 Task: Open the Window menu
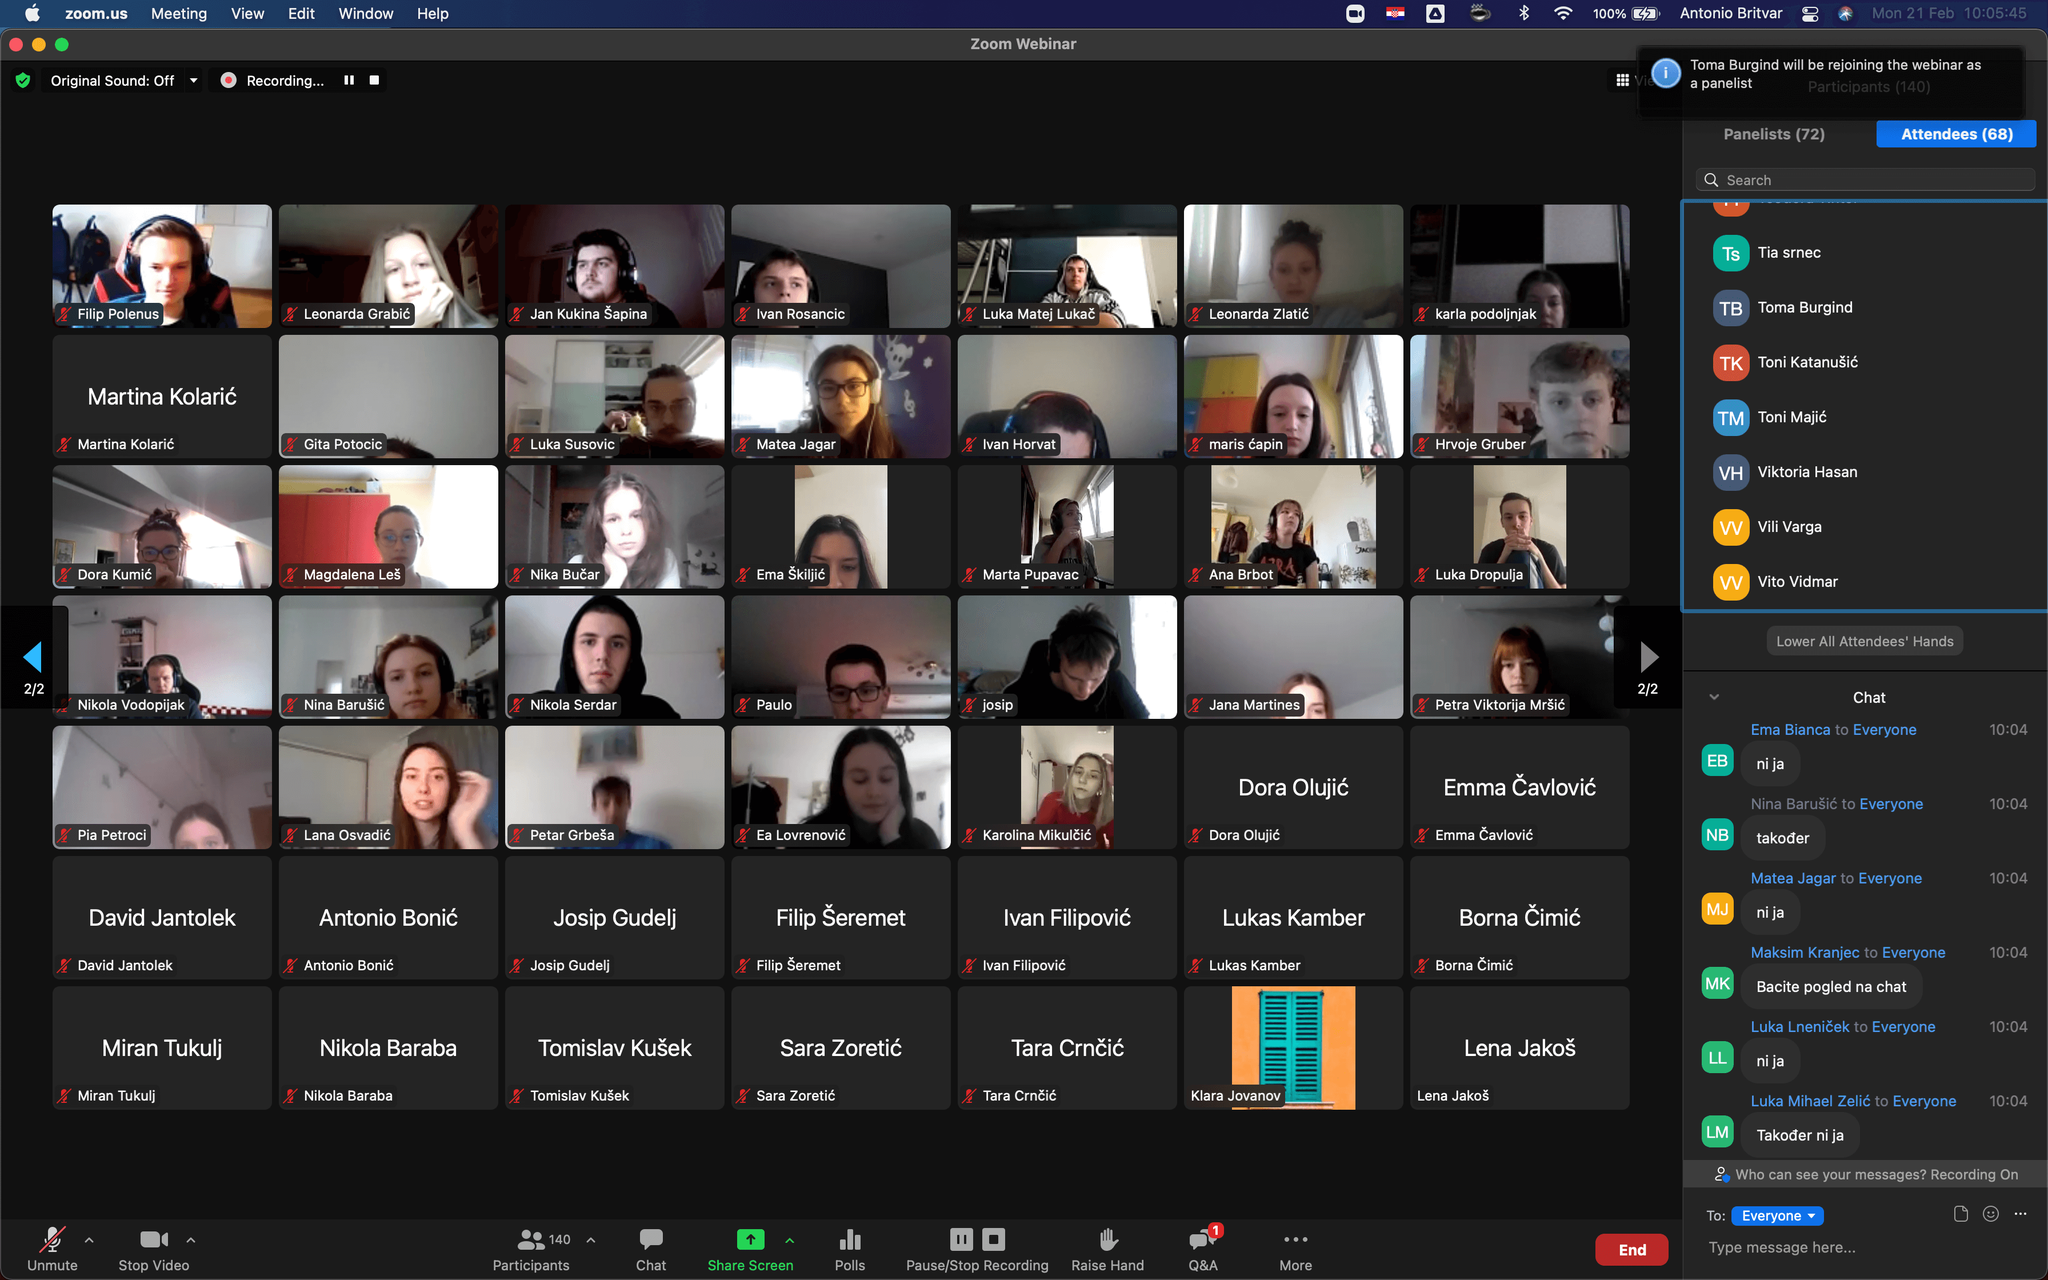366,13
